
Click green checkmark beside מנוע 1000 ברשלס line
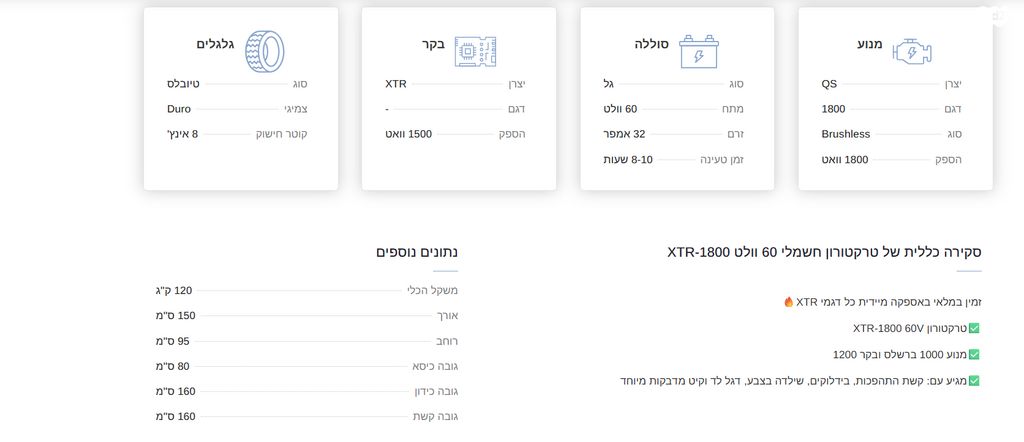[974, 355]
